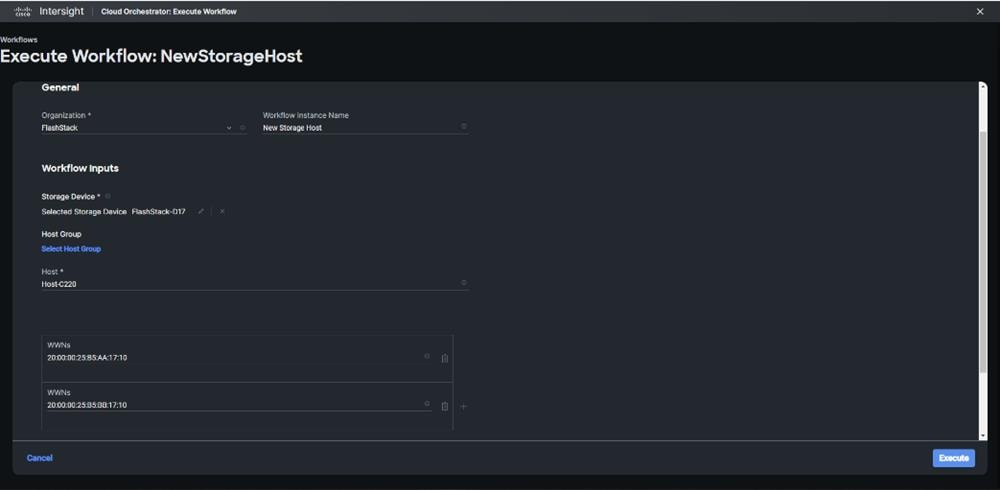Click info icon in first WWNs field
This screenshot has width=1000, height=490.
427,356
